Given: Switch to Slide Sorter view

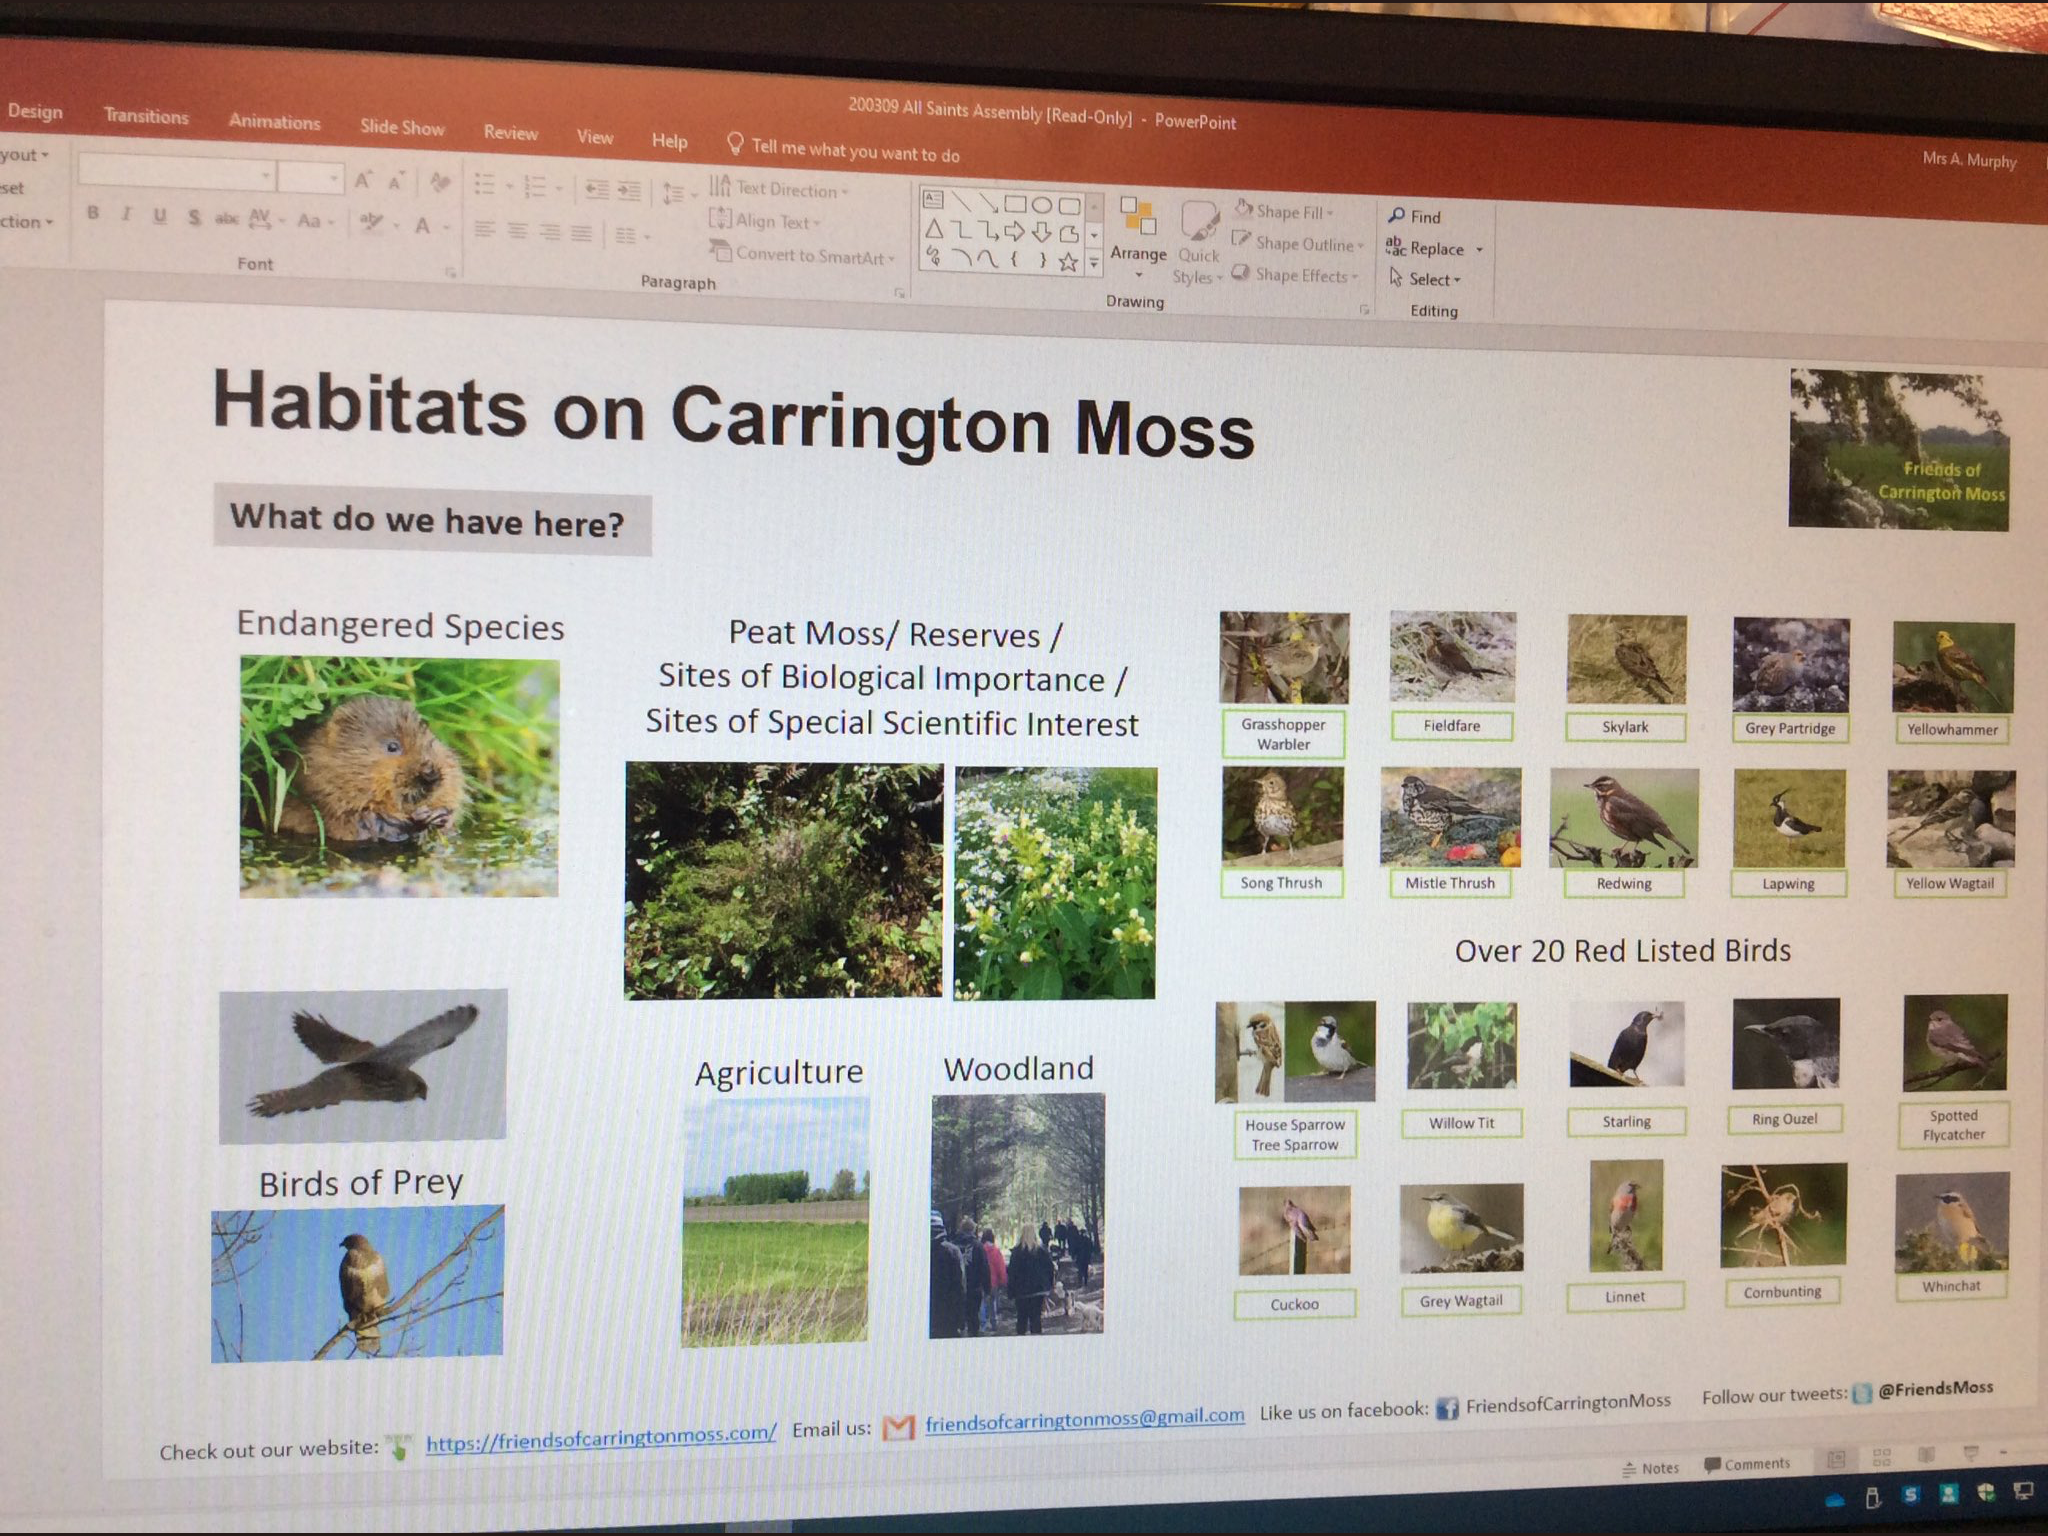Looking at the screenshot, I should pyautogui.click(x=1881, y=1457).
